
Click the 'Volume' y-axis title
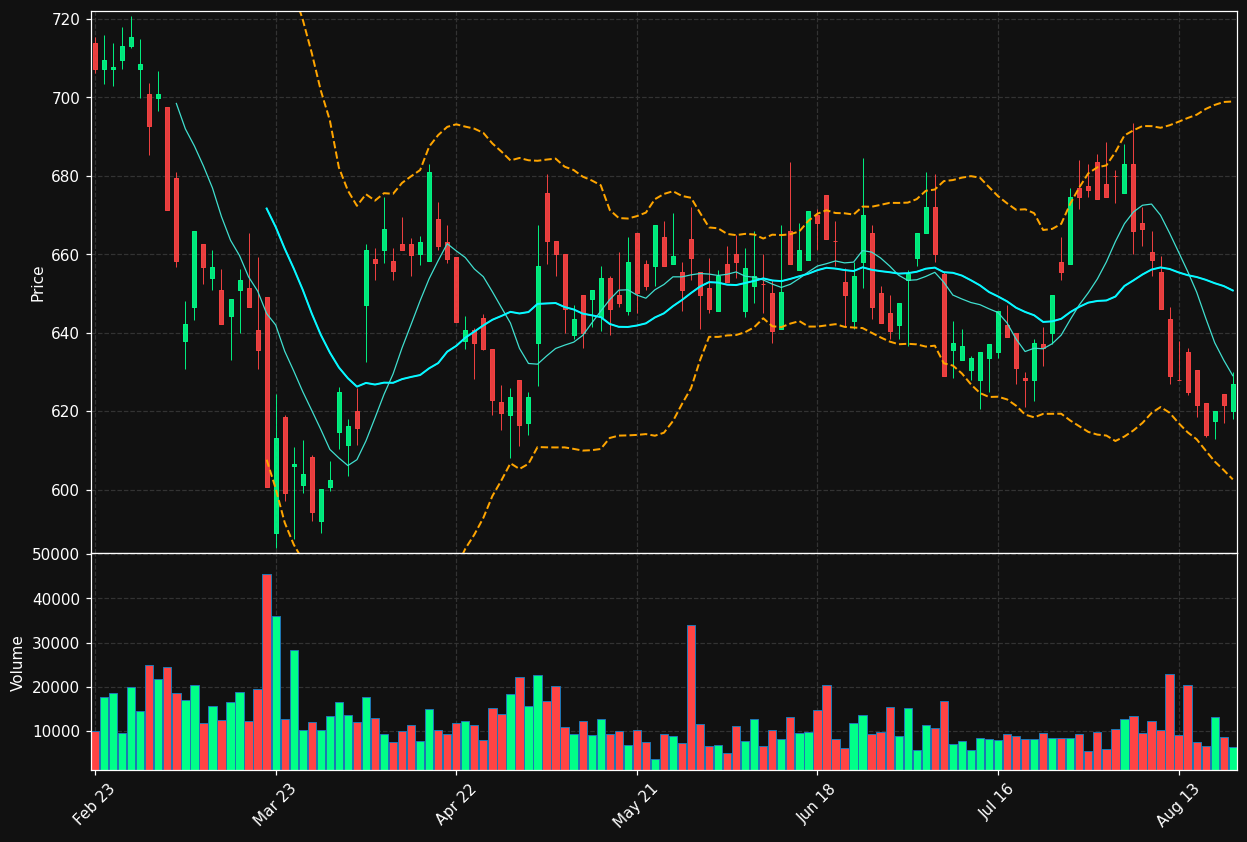coord(18,663)
